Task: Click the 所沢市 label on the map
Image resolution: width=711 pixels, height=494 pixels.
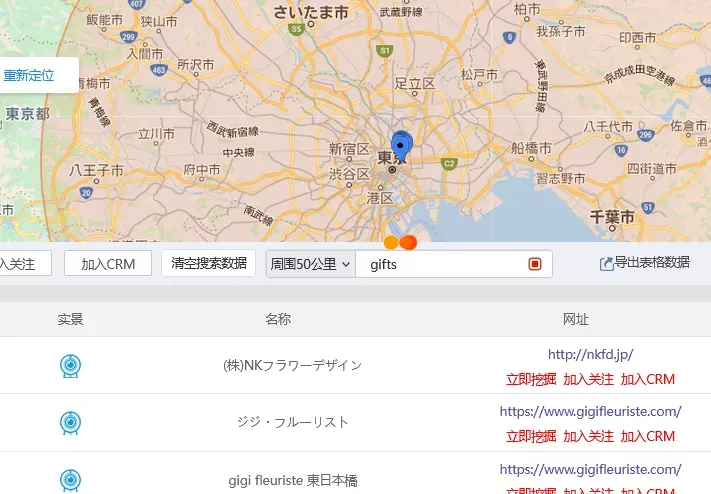Action: 195,64
